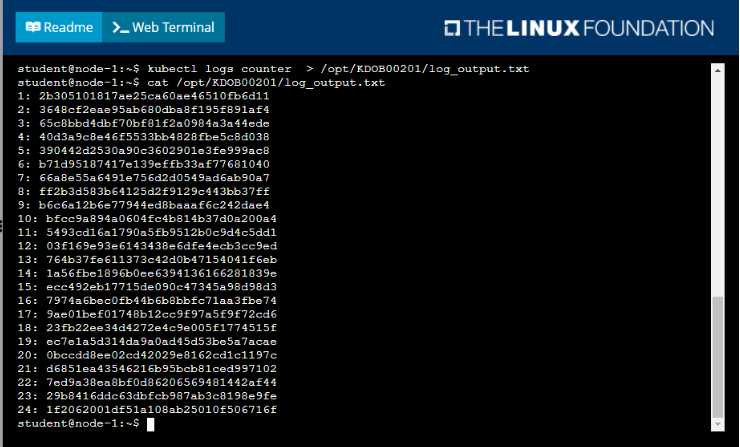Click the empty scrollbar track above the thumb
The height and width of the screenshot is (447, 740).
coord(717,186)
